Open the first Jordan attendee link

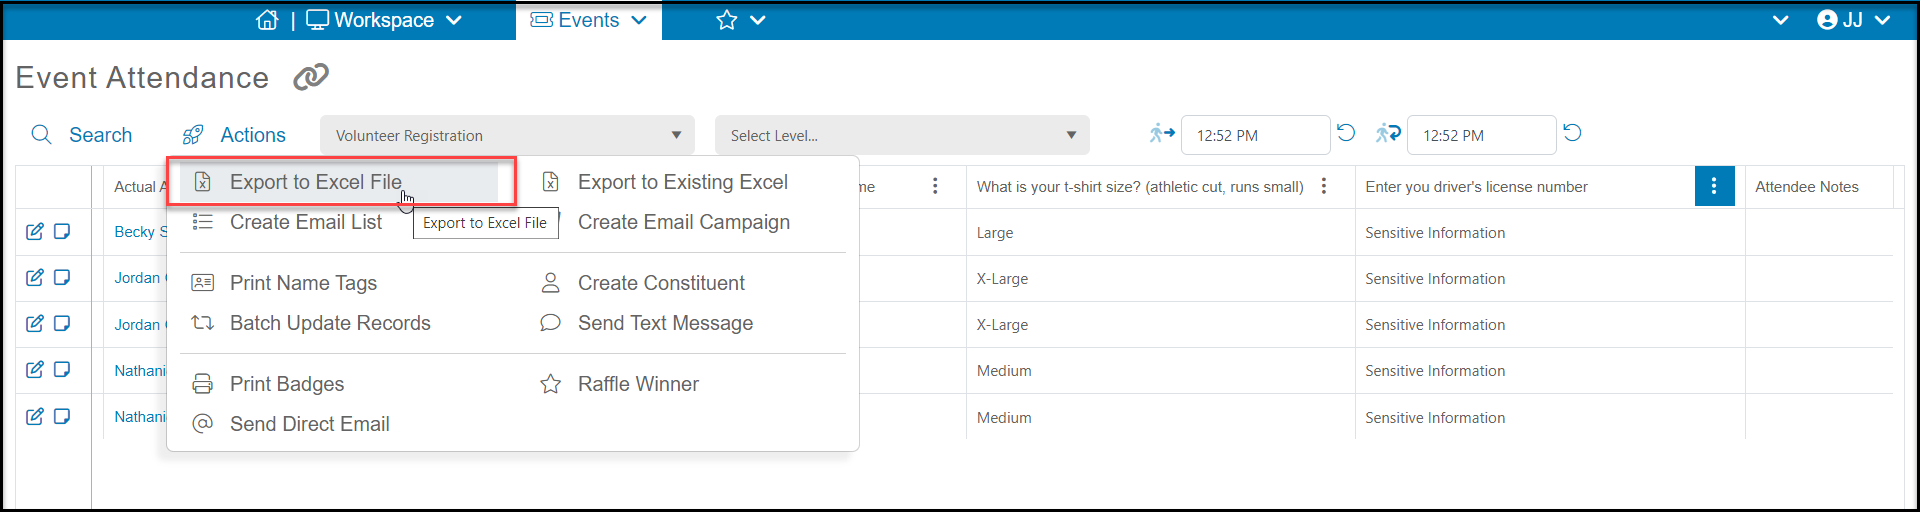click(140, 278)
